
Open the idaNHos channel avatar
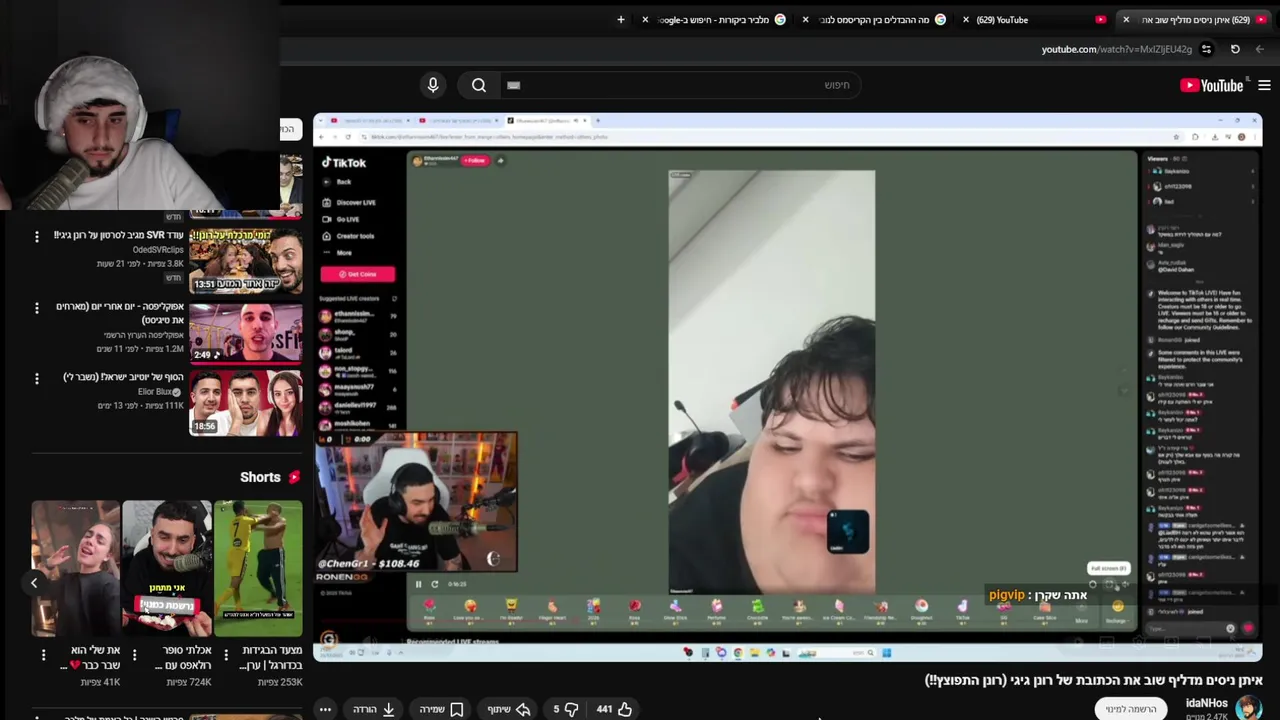(1248, 708)
